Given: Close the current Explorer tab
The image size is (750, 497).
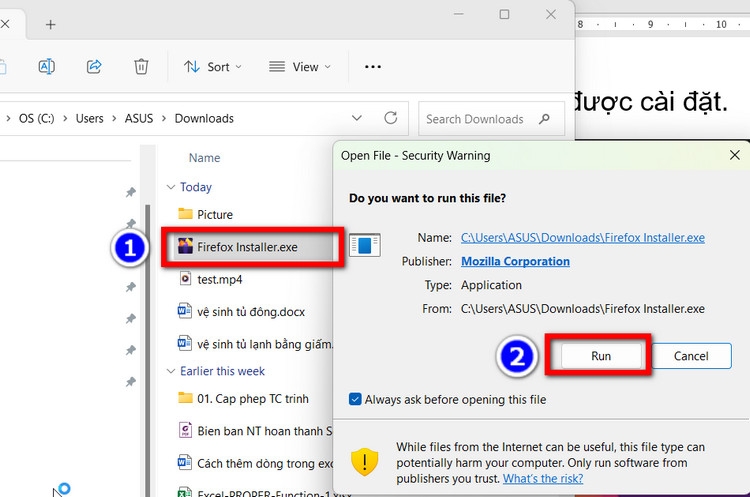Looking at the screenshot, I should click(x=5, y=24).
